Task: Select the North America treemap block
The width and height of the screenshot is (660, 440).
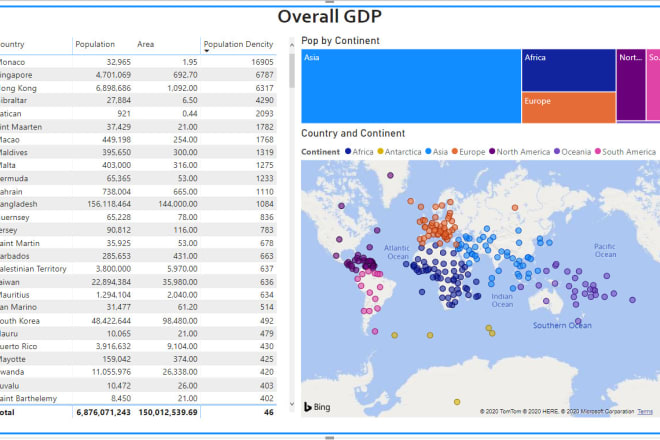Action: [x=631, y=85]
